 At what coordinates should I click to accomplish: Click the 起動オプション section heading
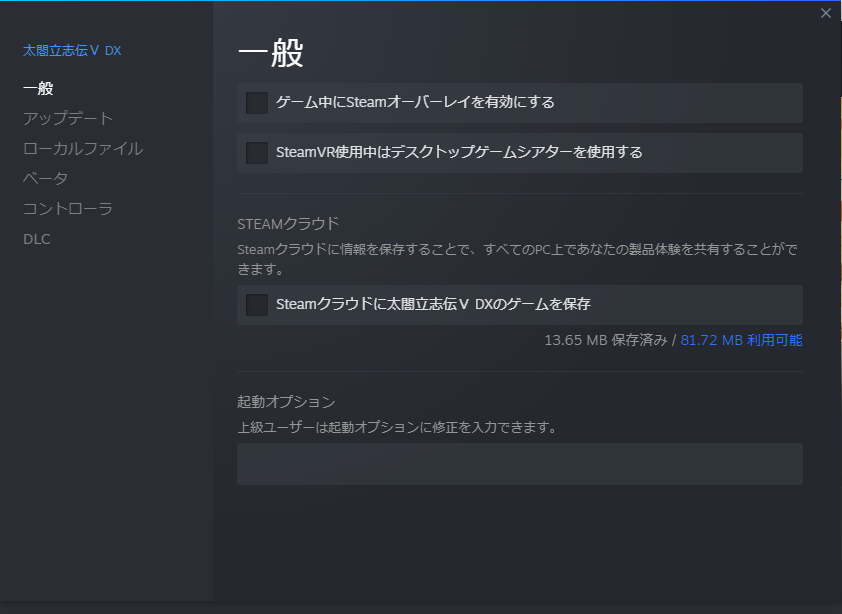[x=286, y=401]
